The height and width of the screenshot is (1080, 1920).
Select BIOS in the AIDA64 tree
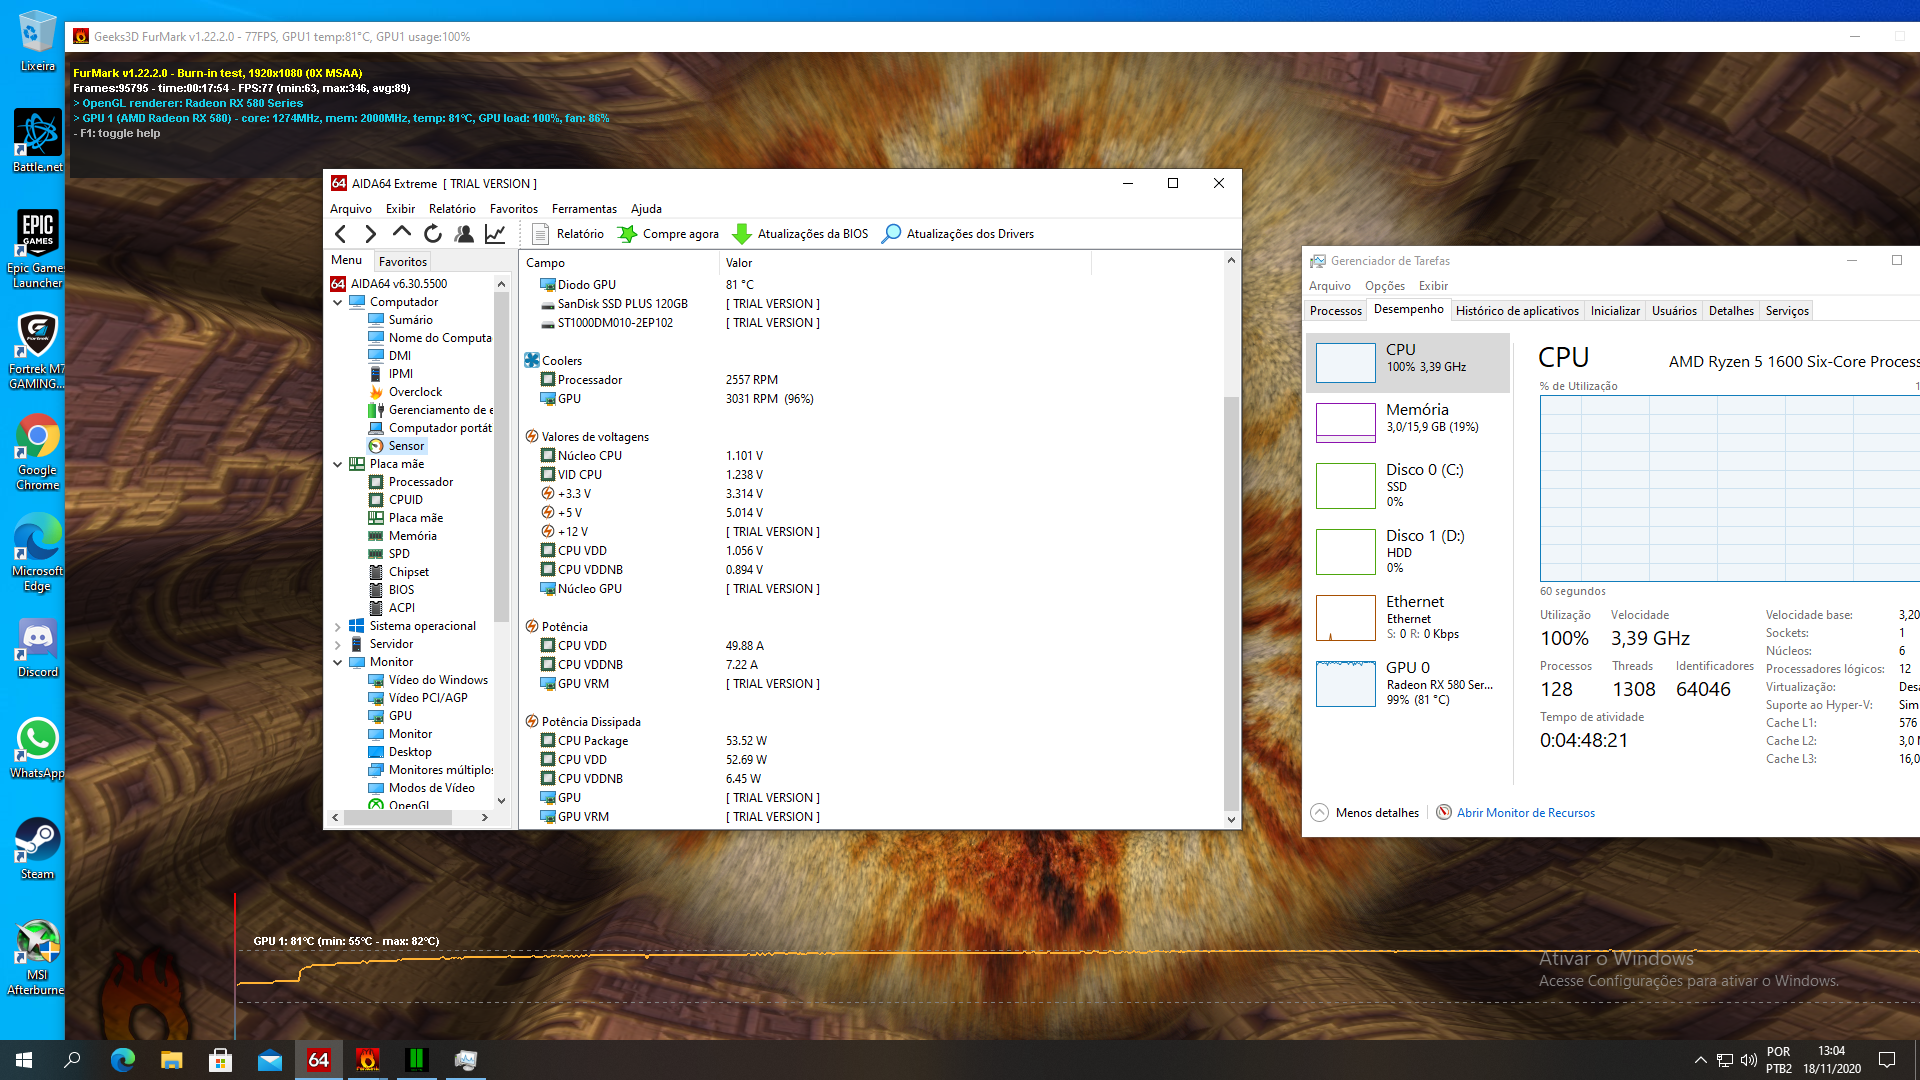[x=391, y=590]
